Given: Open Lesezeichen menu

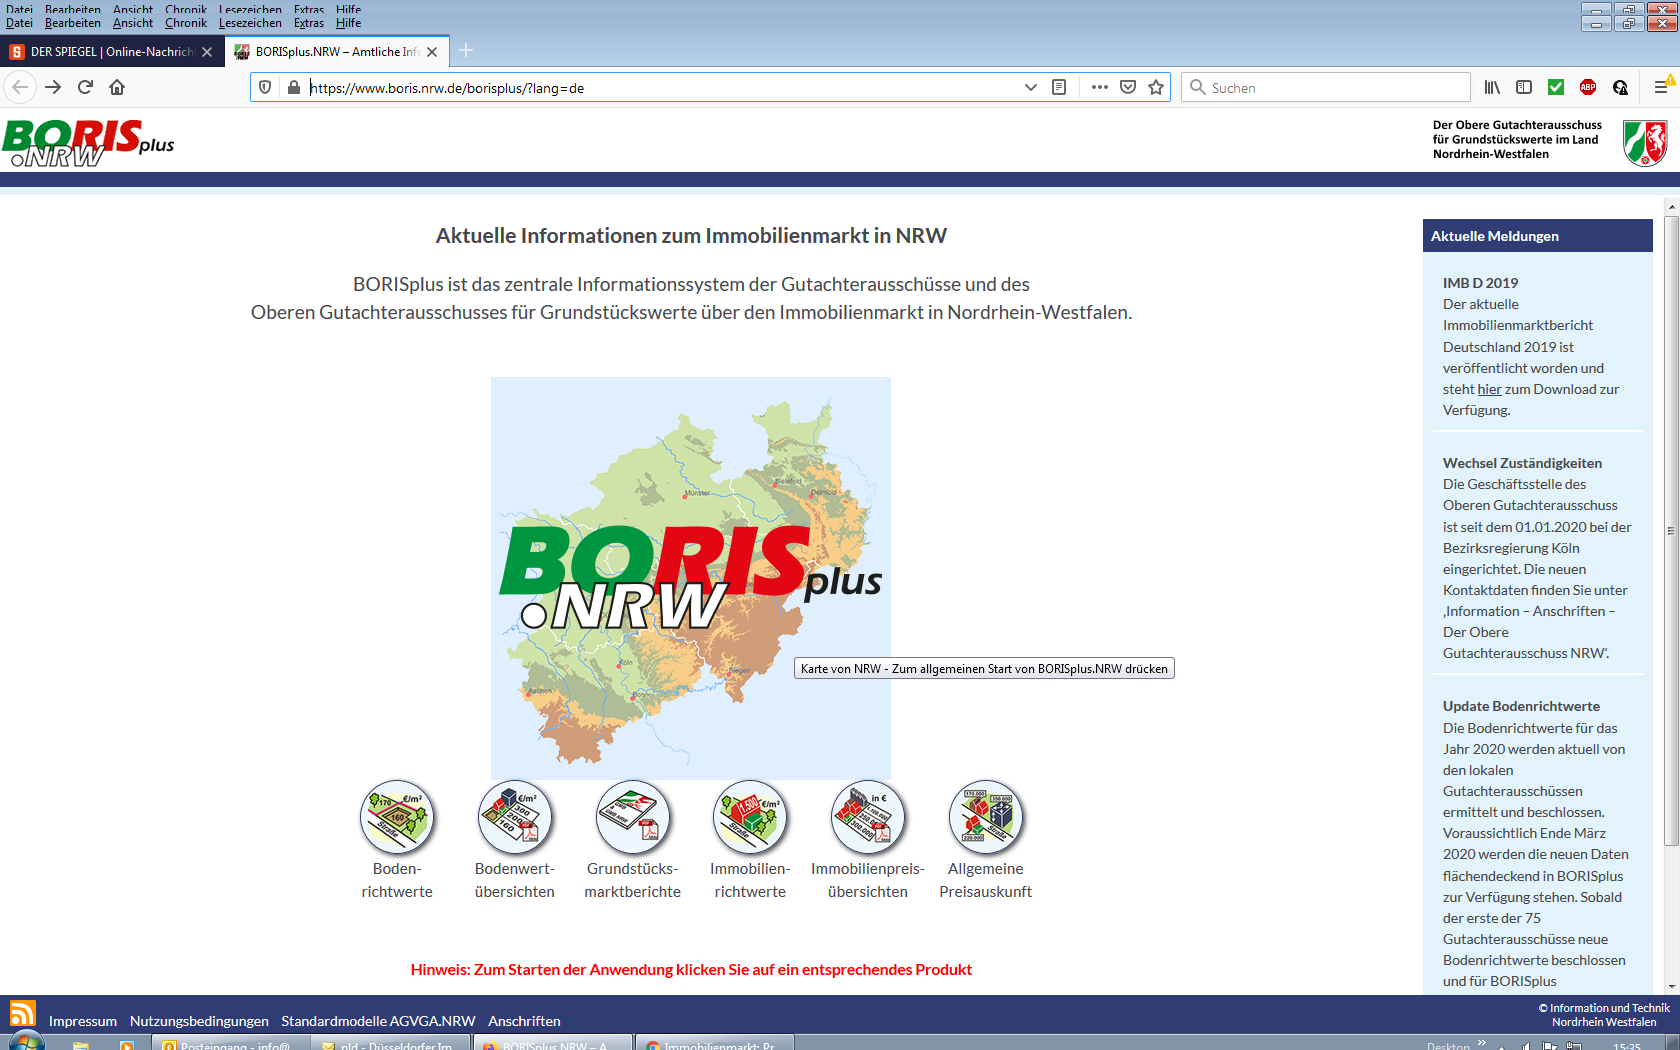Looking at the screenshot, I should pyautogui.click(x=250, y=23).
